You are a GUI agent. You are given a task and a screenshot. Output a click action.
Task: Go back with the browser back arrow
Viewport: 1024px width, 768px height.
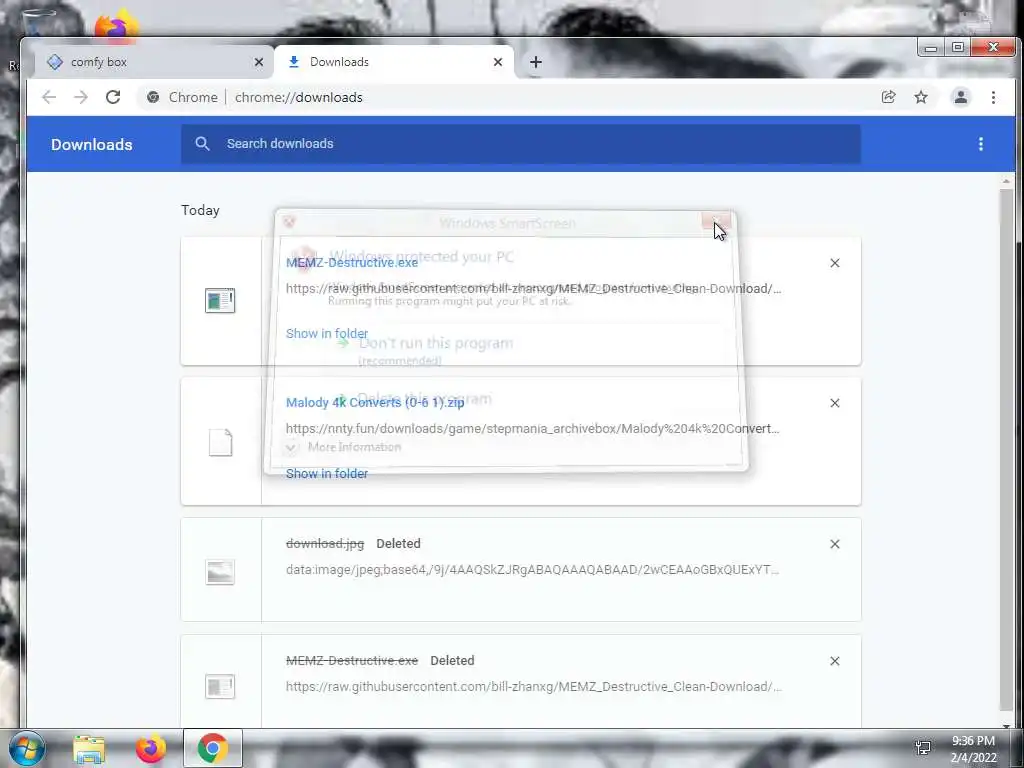point(49,97)
